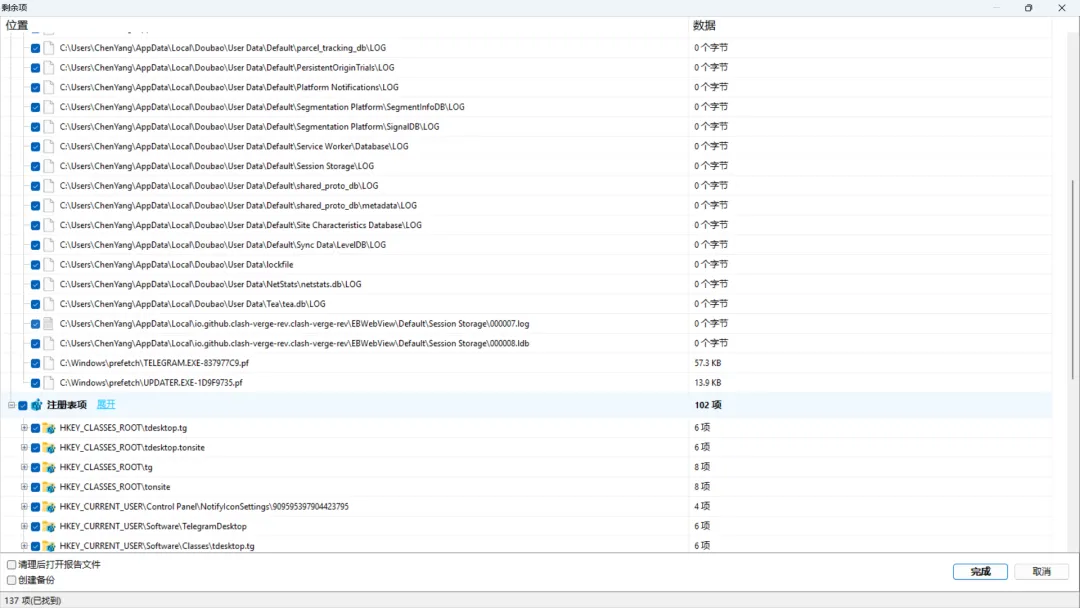The width and height of the screenshot is (1080, 608).
Task: Uncheck the Software\TelegramDesktop checkbox
Action: [35, 527]
